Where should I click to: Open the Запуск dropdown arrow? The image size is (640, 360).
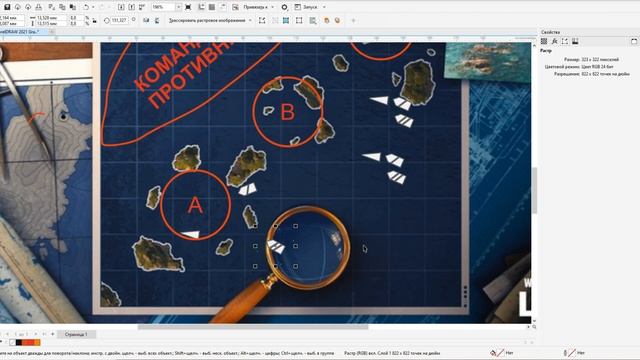324,7
